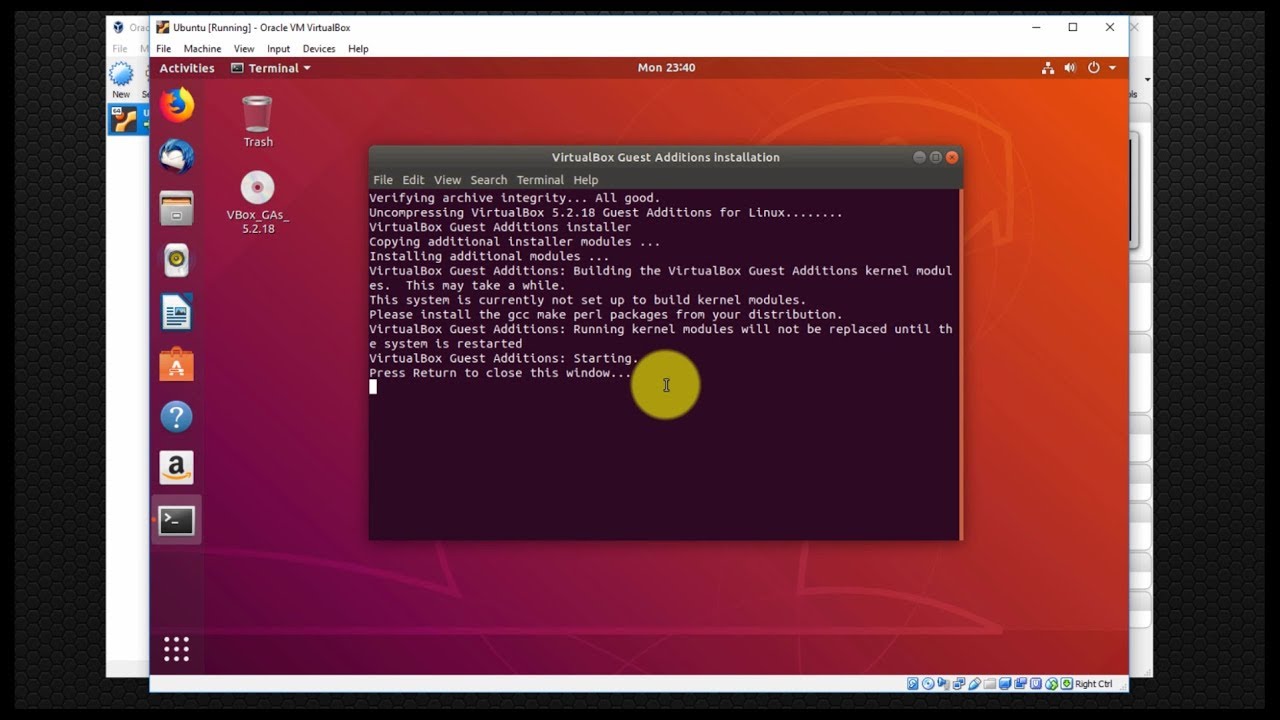Click Right Ctrl host key indicator
Screen dimensions: 1280x720
tap(1093, 684)
